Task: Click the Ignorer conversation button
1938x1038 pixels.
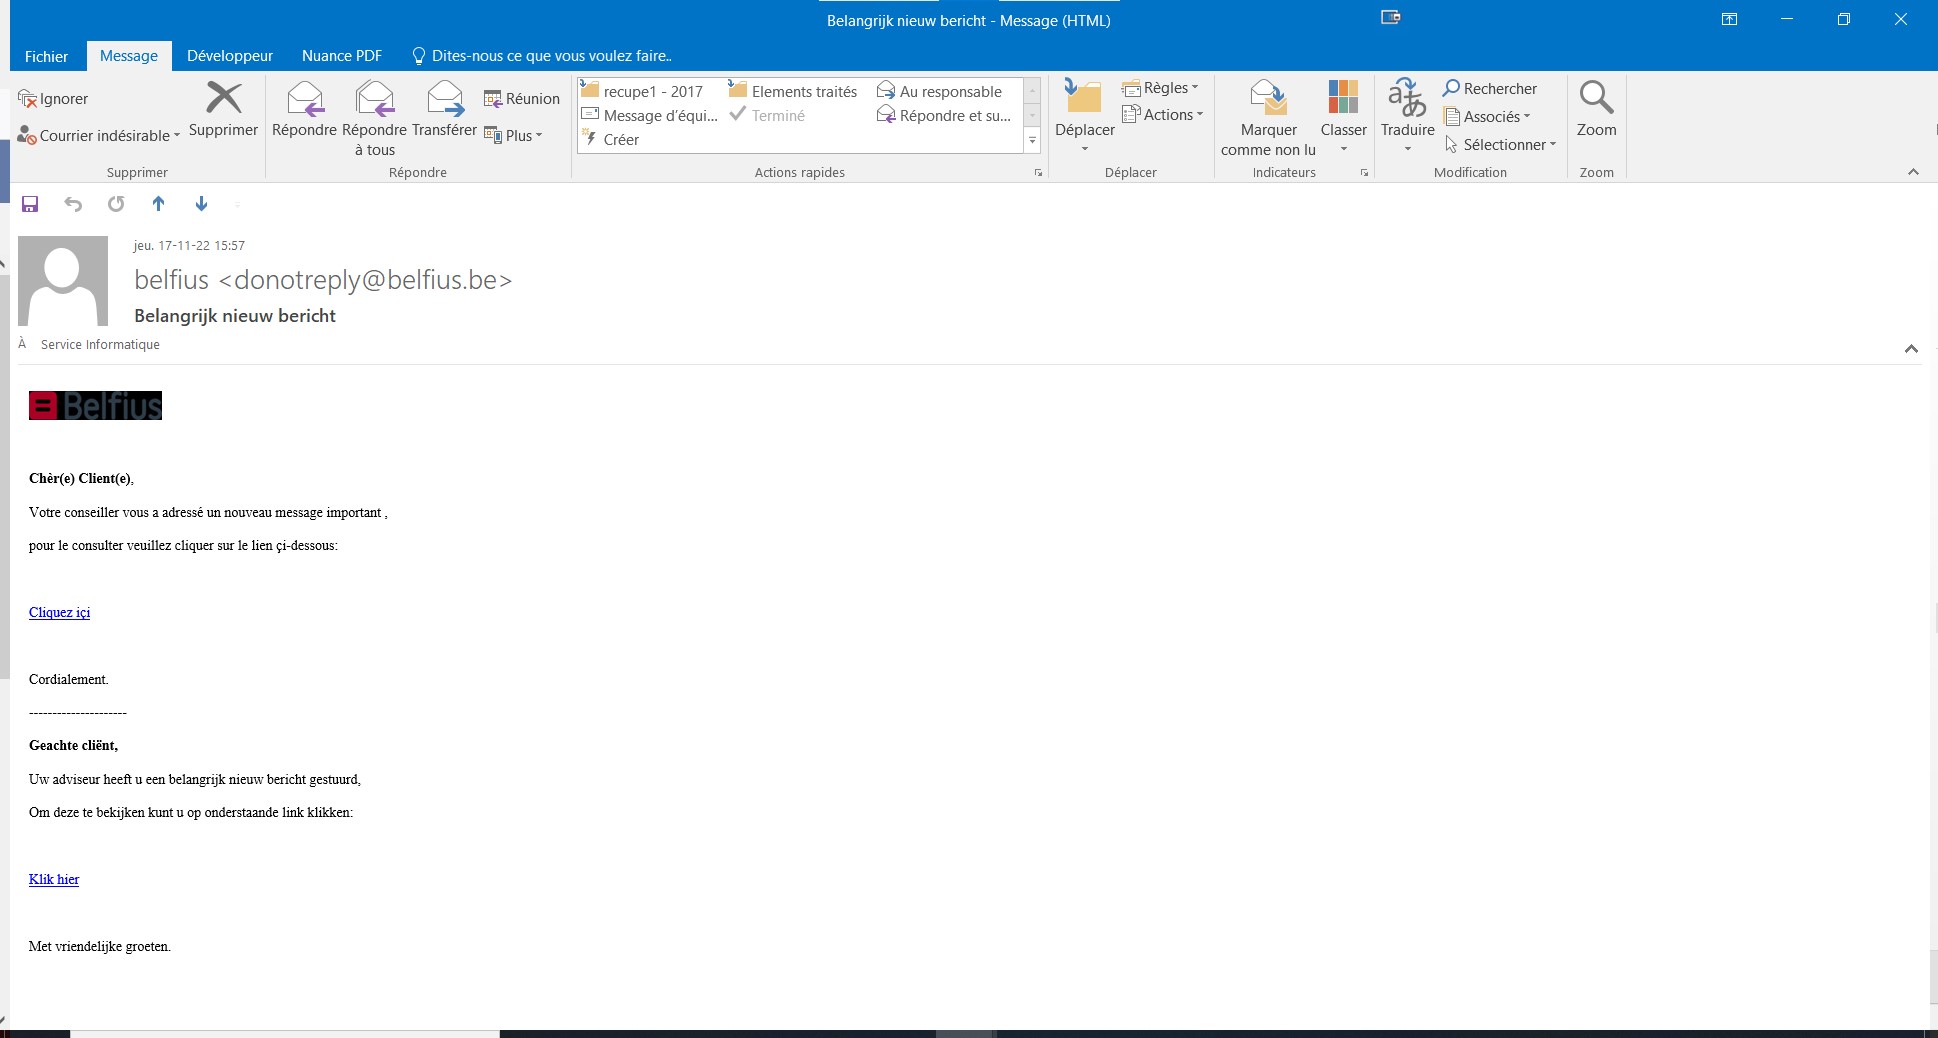Action: 54,99
